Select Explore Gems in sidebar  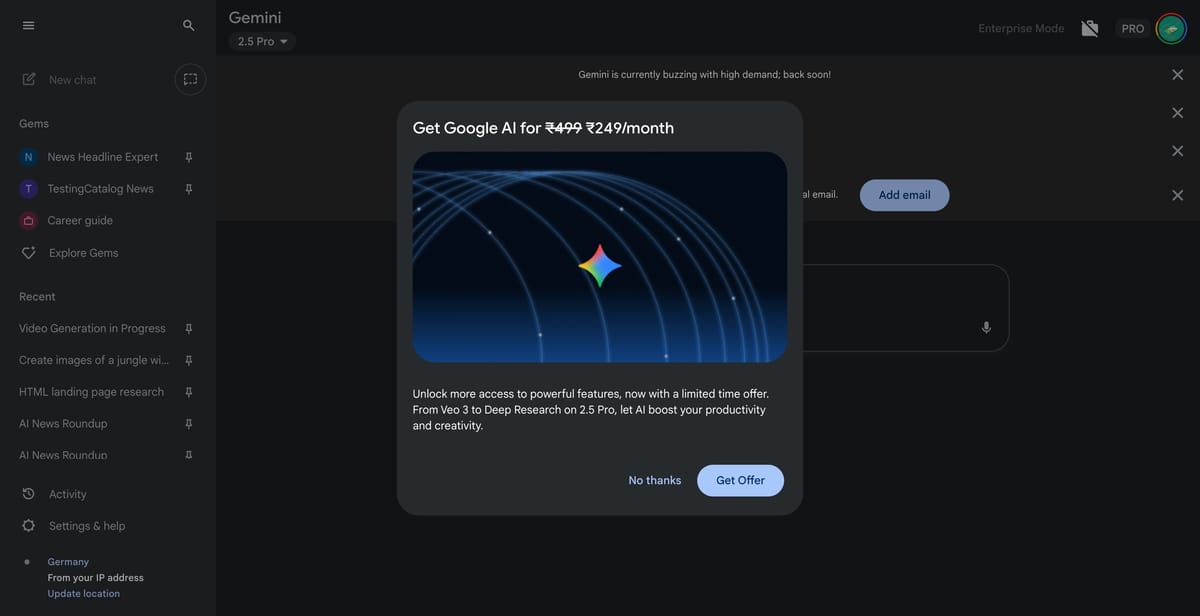[x=83, y=253]
